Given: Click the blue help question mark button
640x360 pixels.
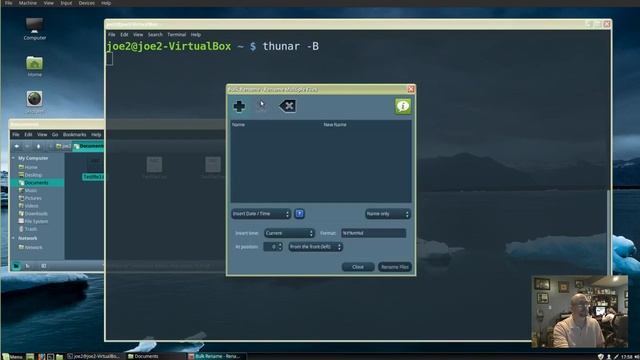Looking at the screenshot, I should (x=299, y=213).
